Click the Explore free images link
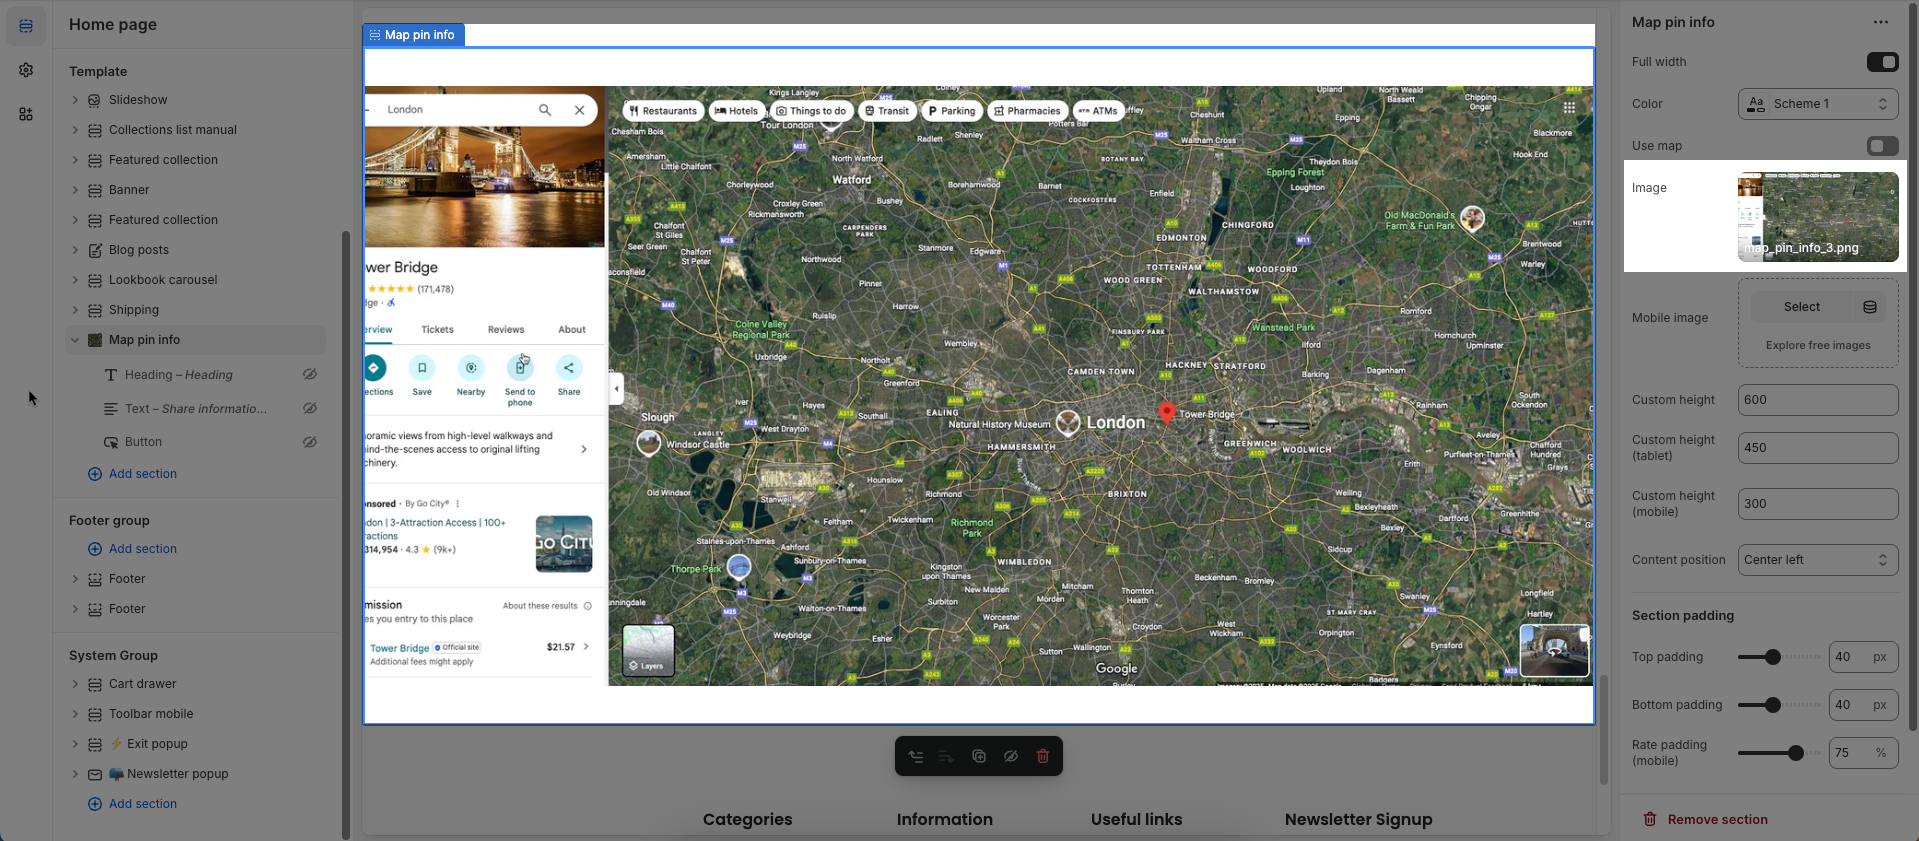This screenshot has height=841, width=1919. pyautogui.click(x=1818, y=346)
